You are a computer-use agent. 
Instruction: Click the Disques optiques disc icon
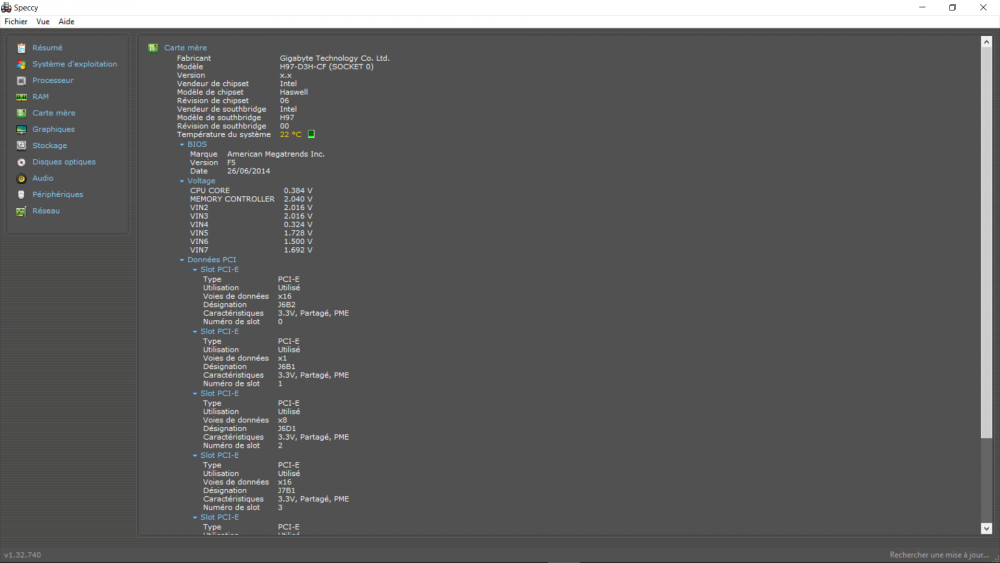click(x=21, y=162)
